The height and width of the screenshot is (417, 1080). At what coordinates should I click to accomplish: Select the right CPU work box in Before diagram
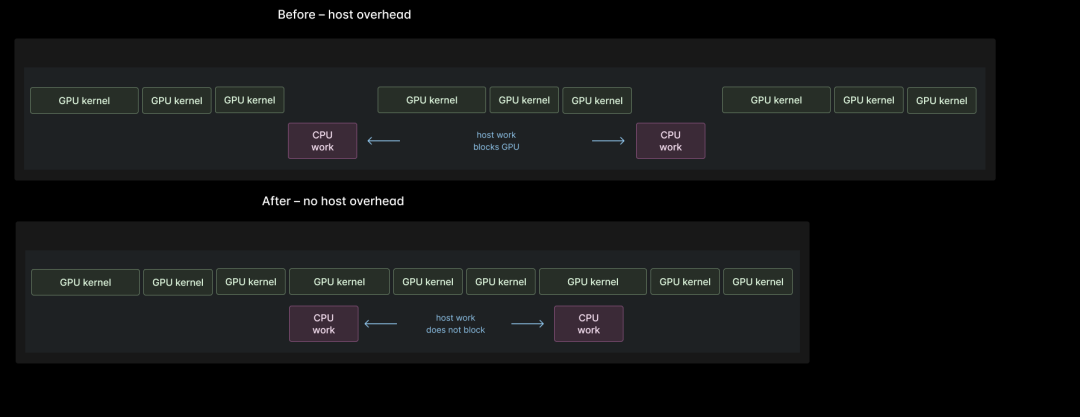pos(670,141)
